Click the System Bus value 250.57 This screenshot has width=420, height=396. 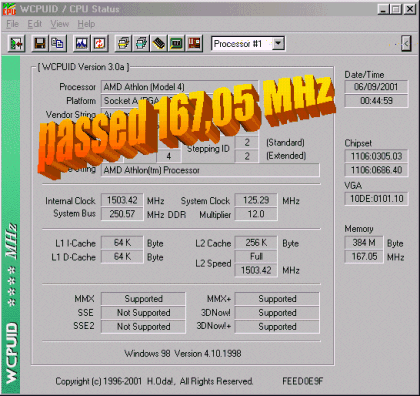[x=122, y=214]
